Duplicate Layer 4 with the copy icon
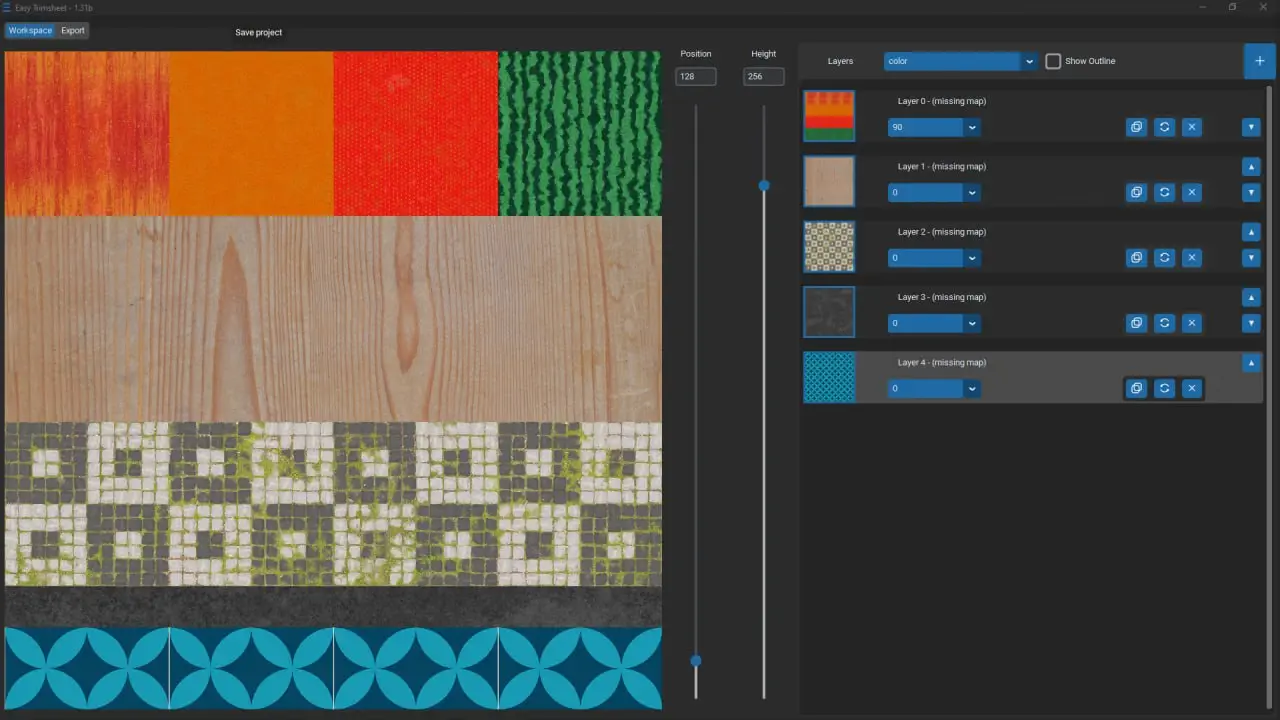The image size is (1280, 720). point(1136,388)
